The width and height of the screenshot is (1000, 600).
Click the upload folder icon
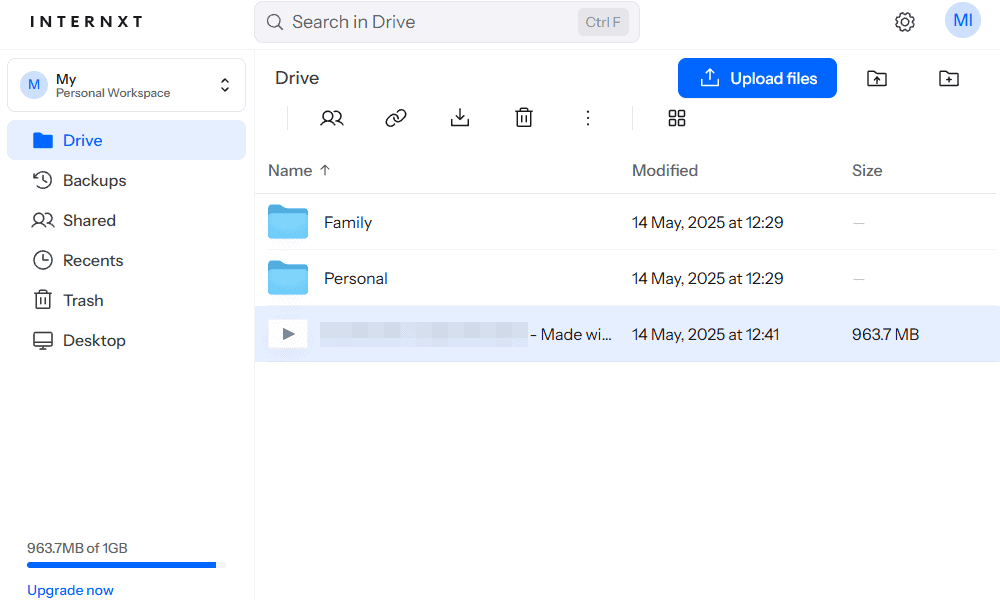point(877,78)
